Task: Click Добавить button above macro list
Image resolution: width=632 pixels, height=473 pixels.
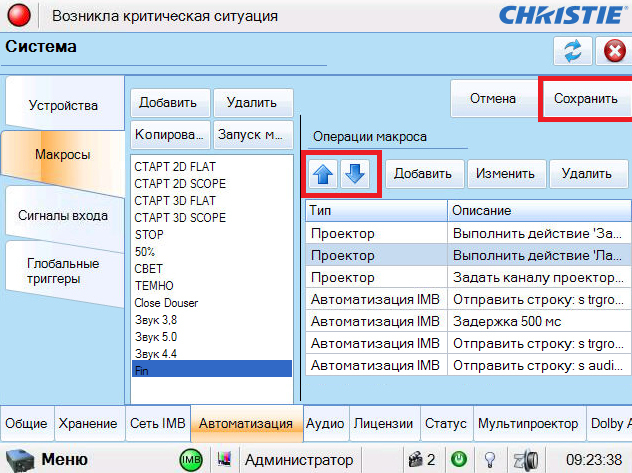Action: (x=170, y=103)
